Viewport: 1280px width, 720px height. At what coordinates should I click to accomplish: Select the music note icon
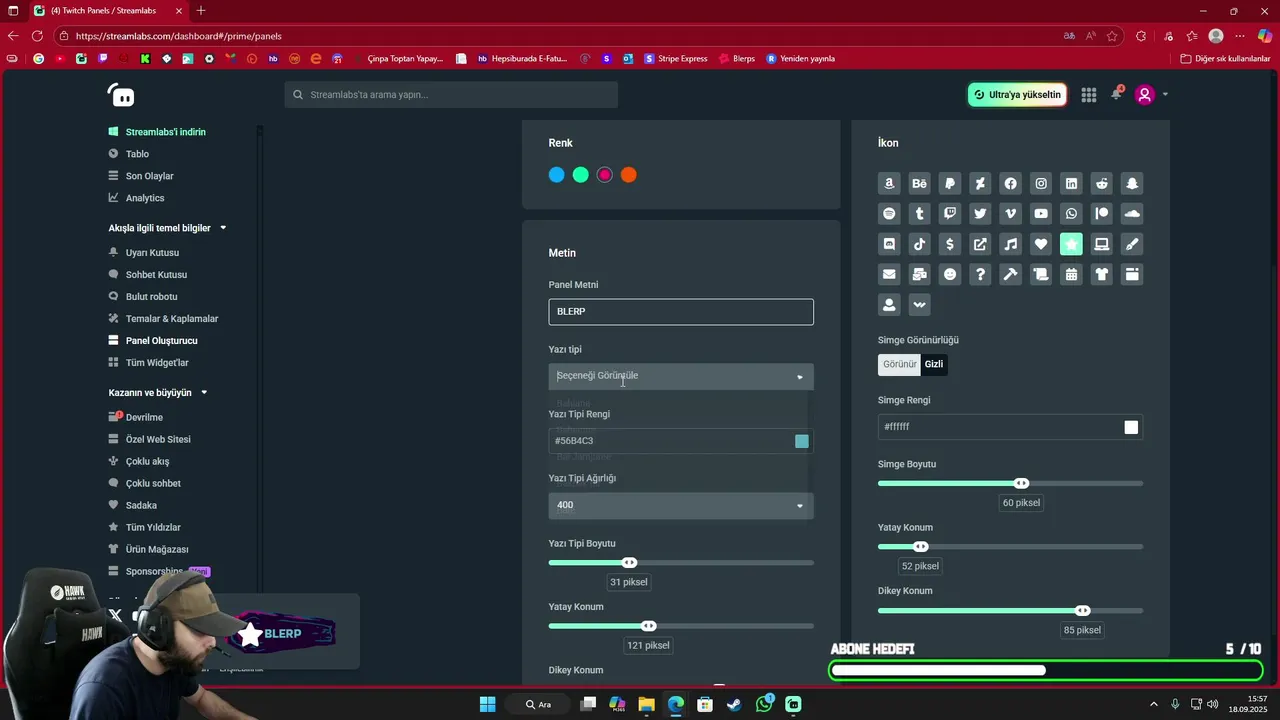tap(1010, 244)
